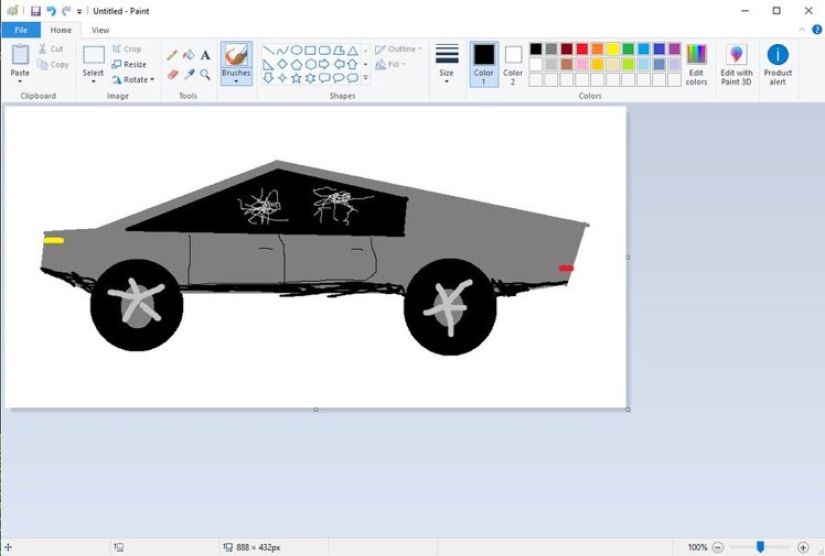Select the Pencil tool

(172, 55)
